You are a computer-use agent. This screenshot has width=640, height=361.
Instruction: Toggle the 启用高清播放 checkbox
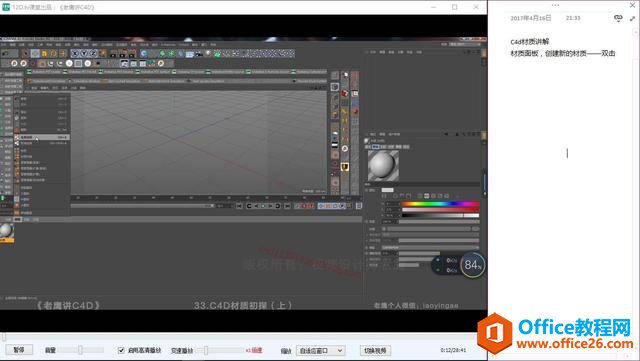point(121,350)
